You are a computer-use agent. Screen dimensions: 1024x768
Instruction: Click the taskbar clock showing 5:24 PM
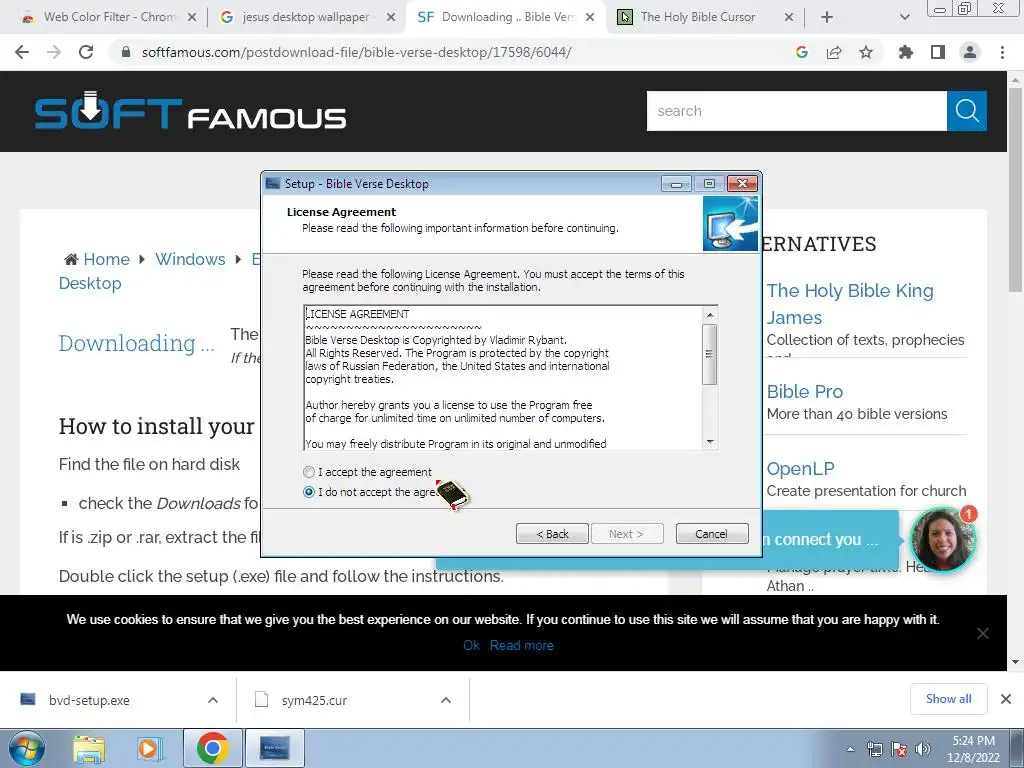[973, 749]
